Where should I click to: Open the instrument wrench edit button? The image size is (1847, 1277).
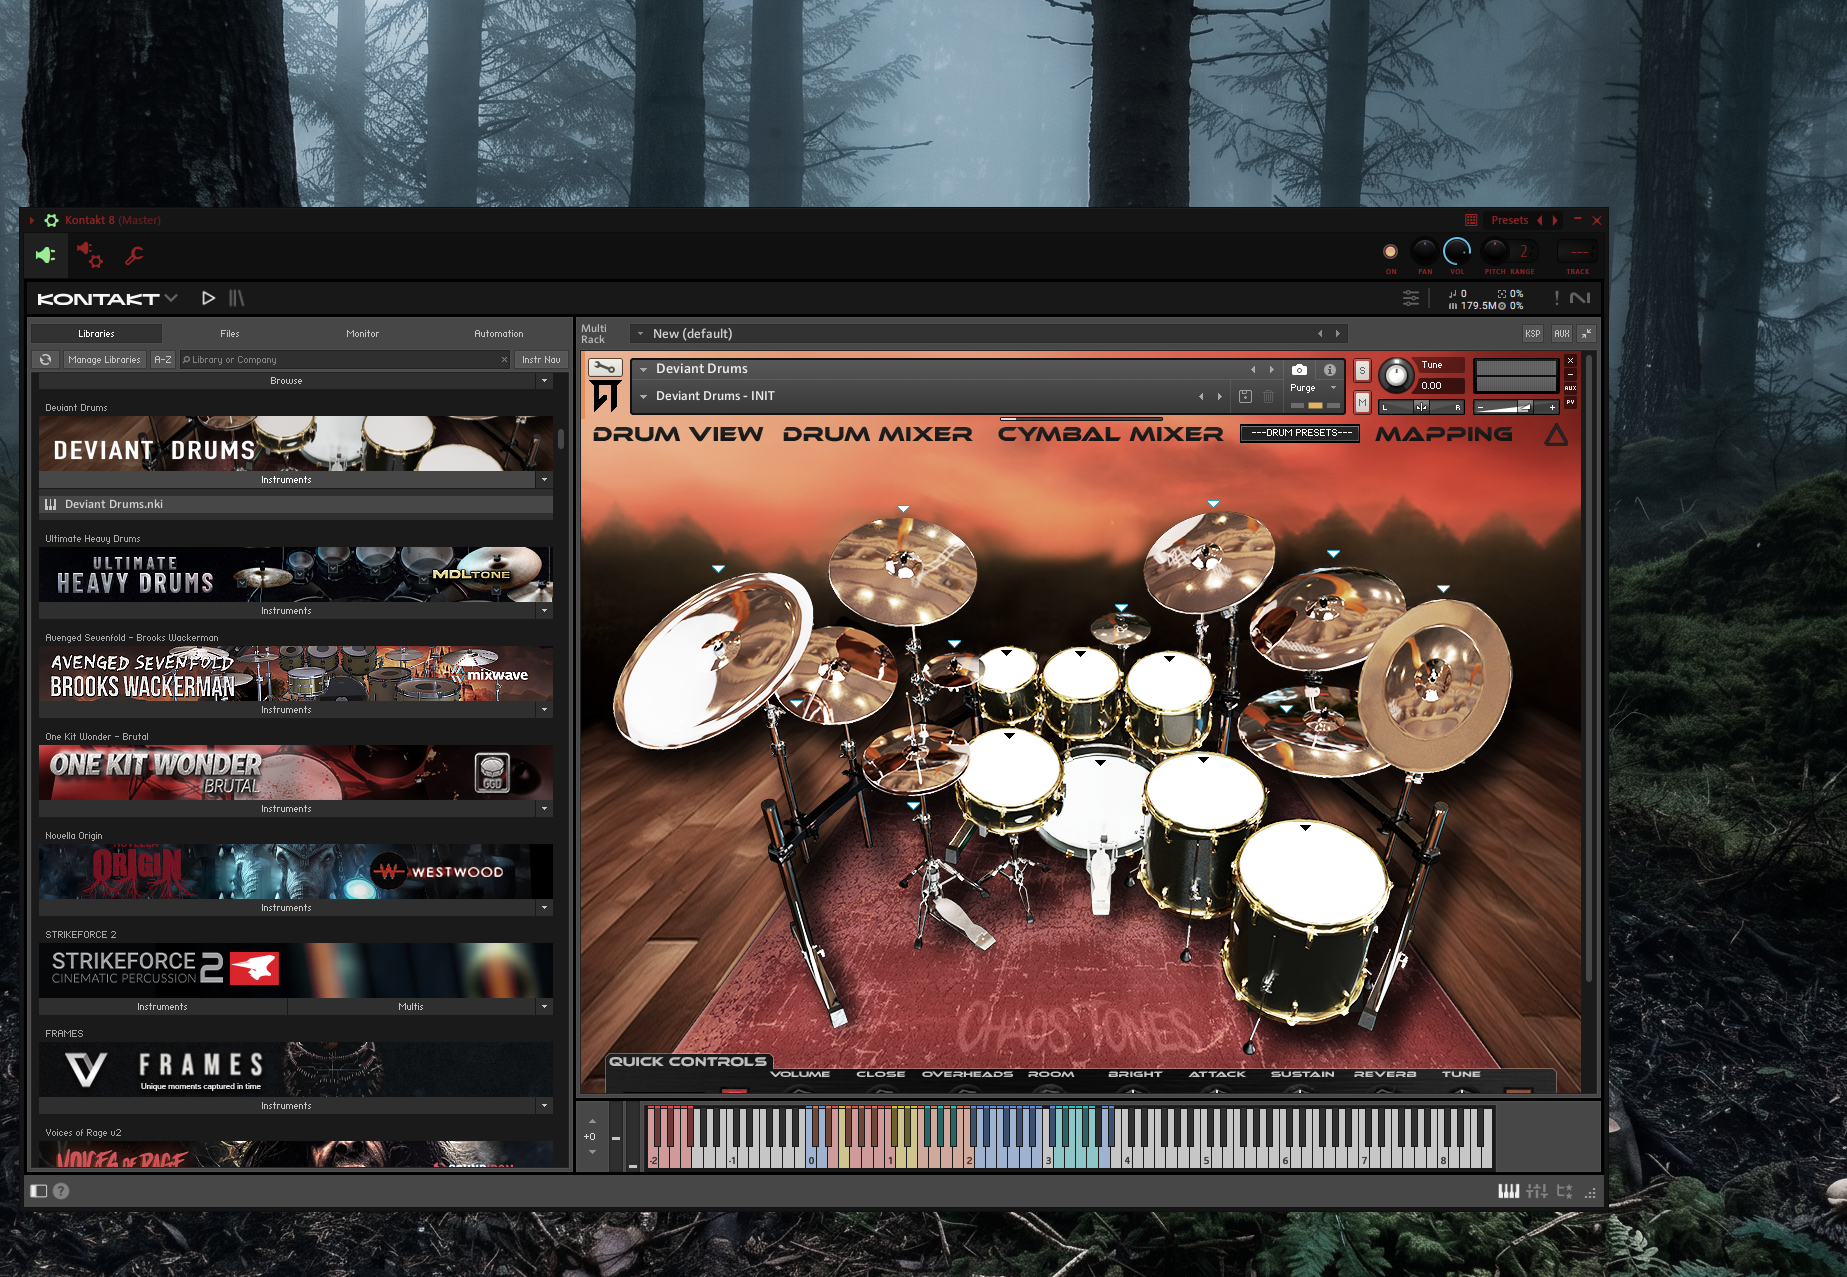[x=605, y=368]
